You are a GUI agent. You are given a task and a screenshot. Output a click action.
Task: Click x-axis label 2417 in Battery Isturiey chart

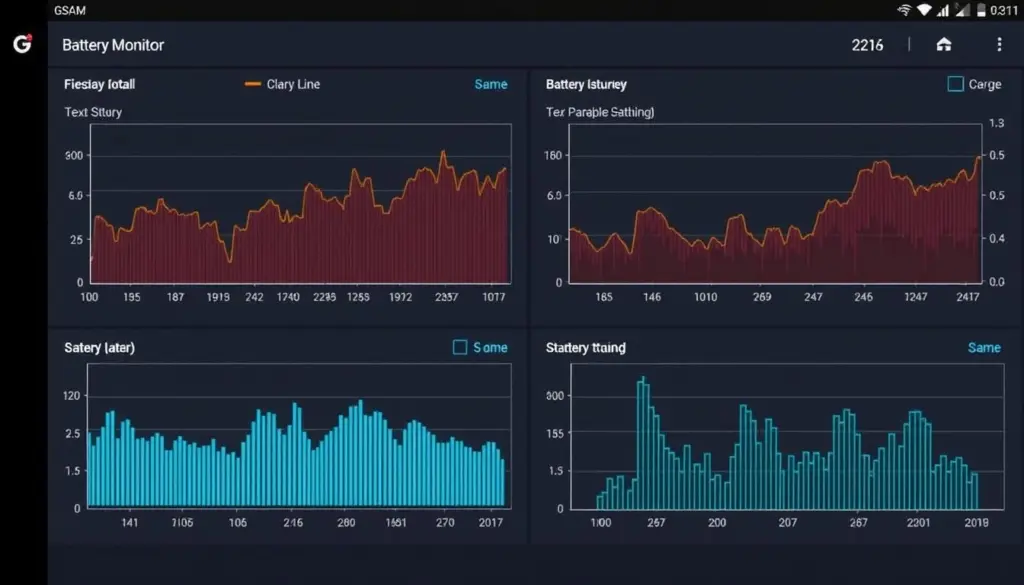tap(968, 297)
